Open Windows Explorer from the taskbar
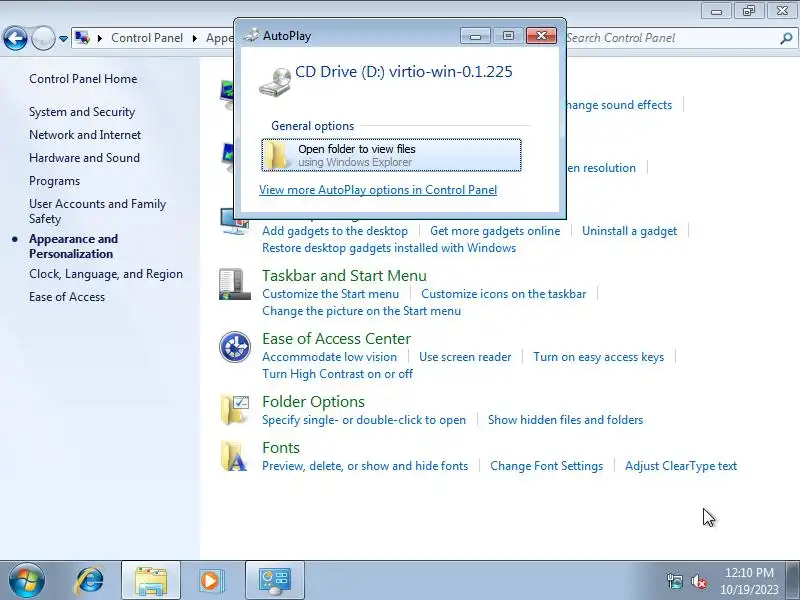The height and width of the screenshot is (600, 800). pos(151,580)
